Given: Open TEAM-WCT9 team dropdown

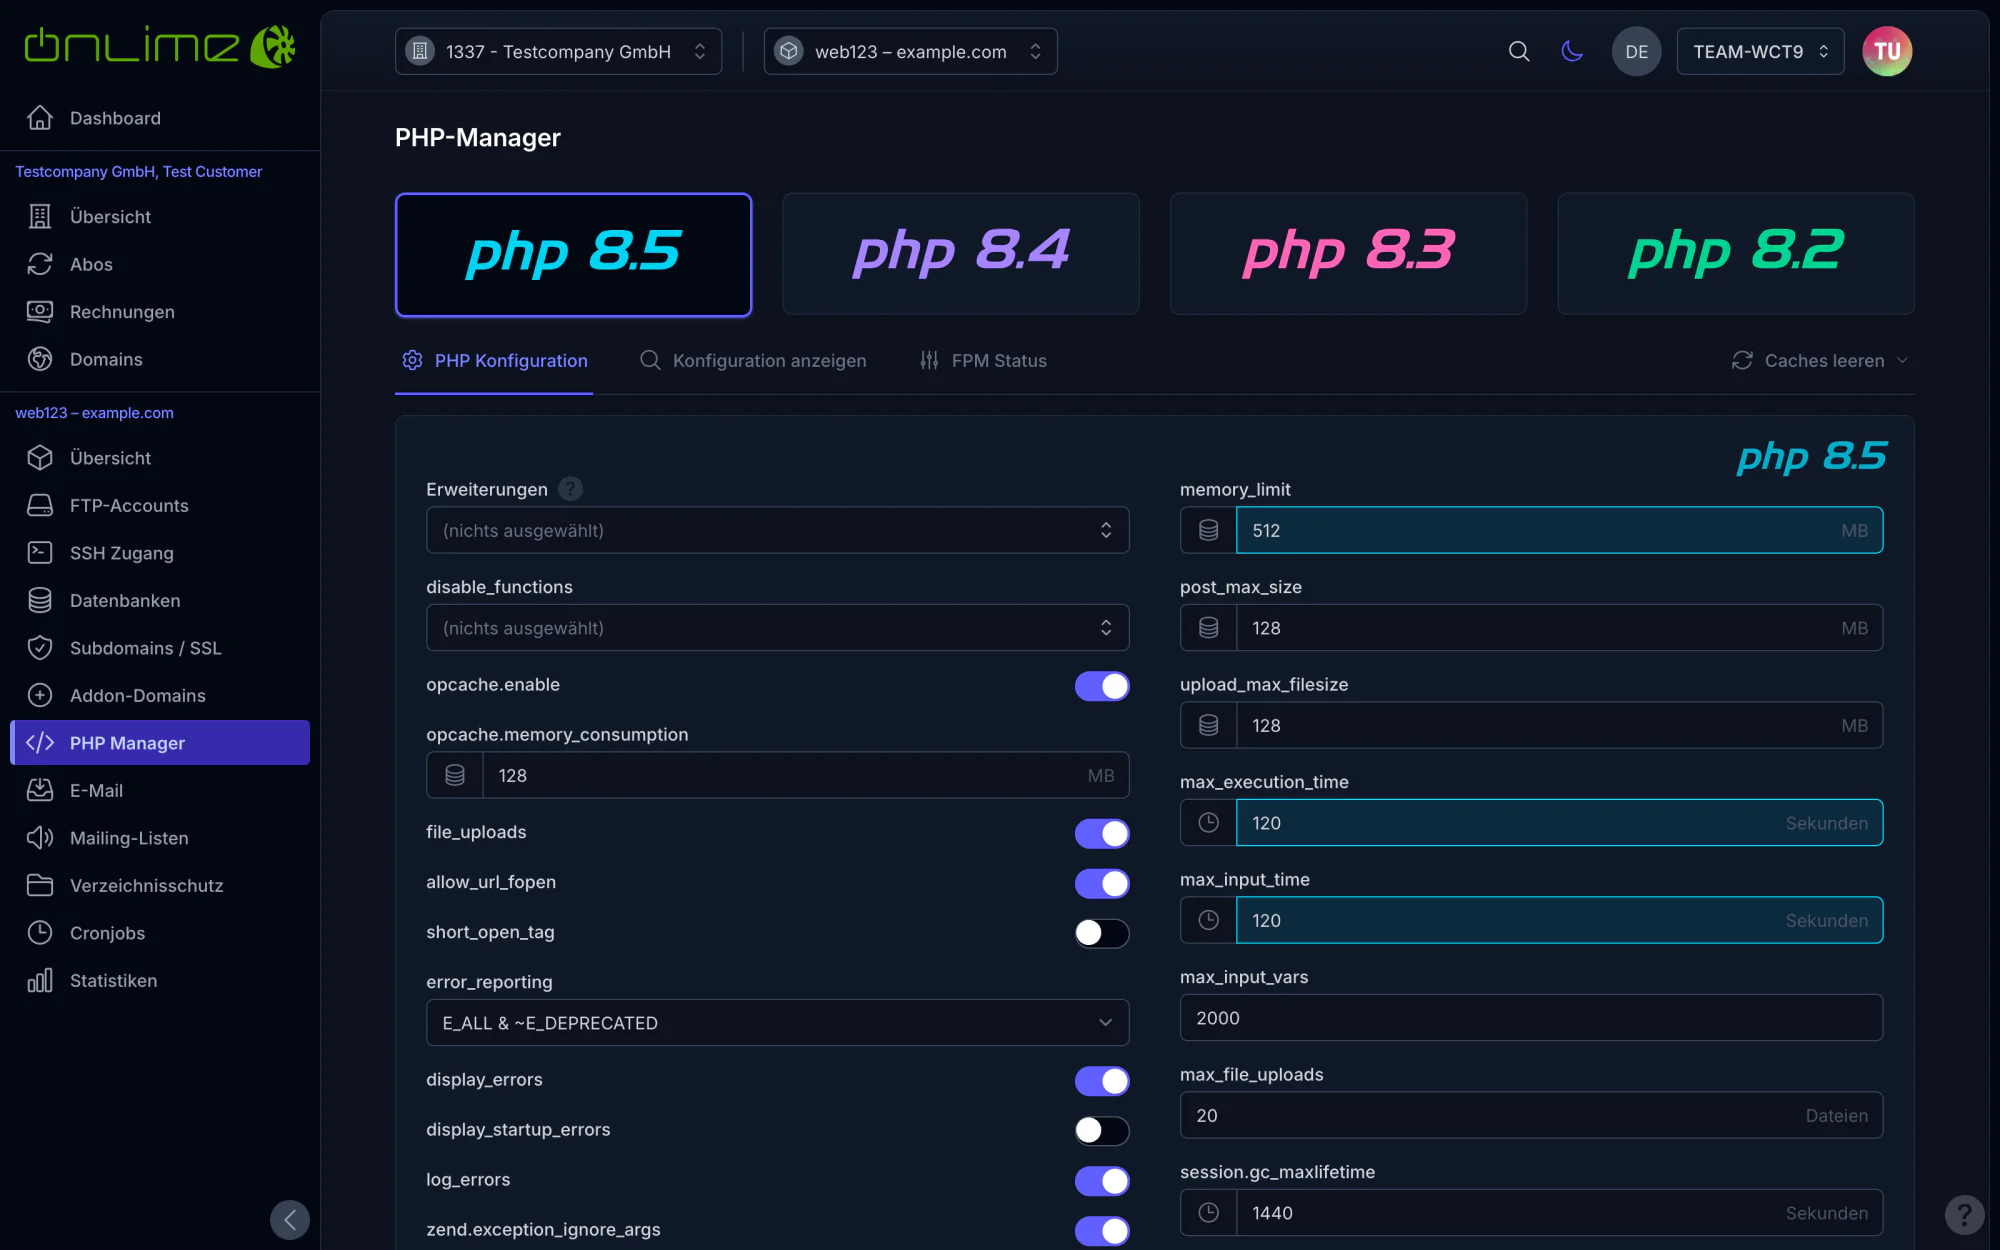Looking at the screenshot, I should (1760, 51).
